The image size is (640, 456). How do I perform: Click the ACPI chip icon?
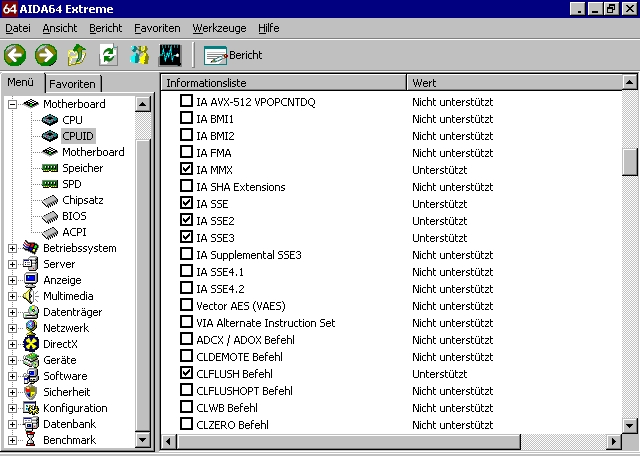pos(50,232)
